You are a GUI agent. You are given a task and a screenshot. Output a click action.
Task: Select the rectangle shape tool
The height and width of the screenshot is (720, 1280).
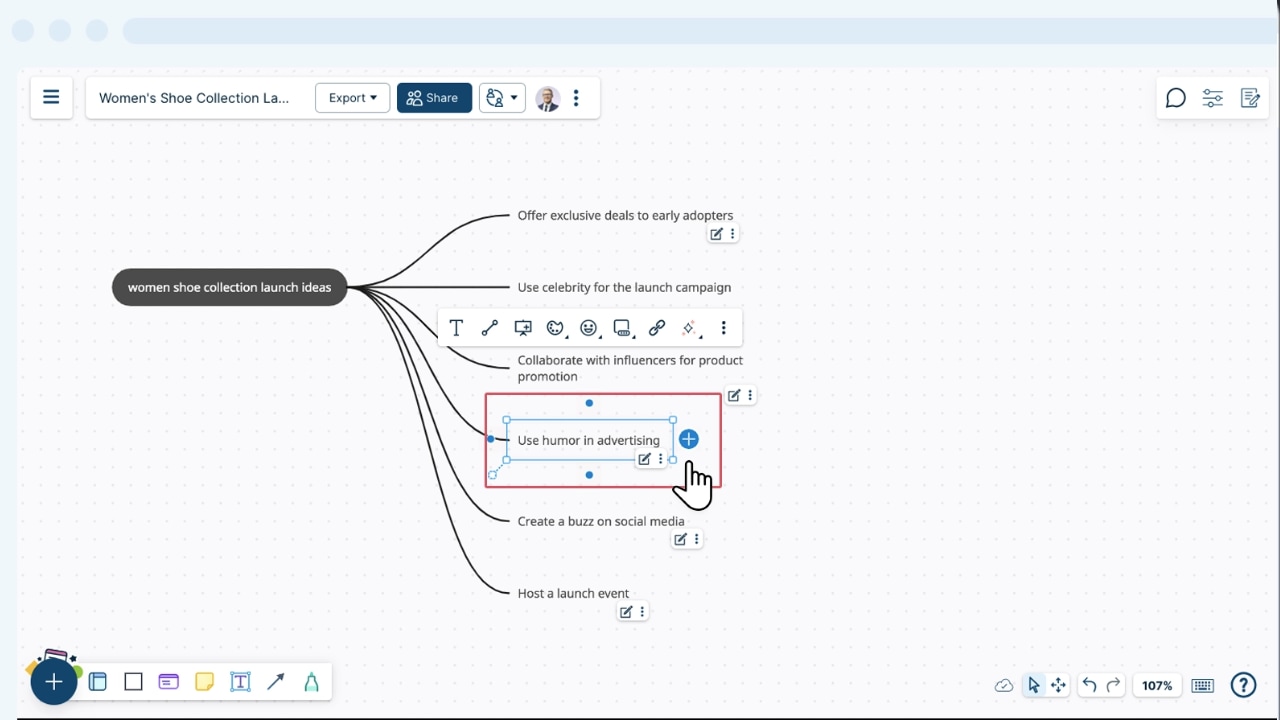pos(133,682)
